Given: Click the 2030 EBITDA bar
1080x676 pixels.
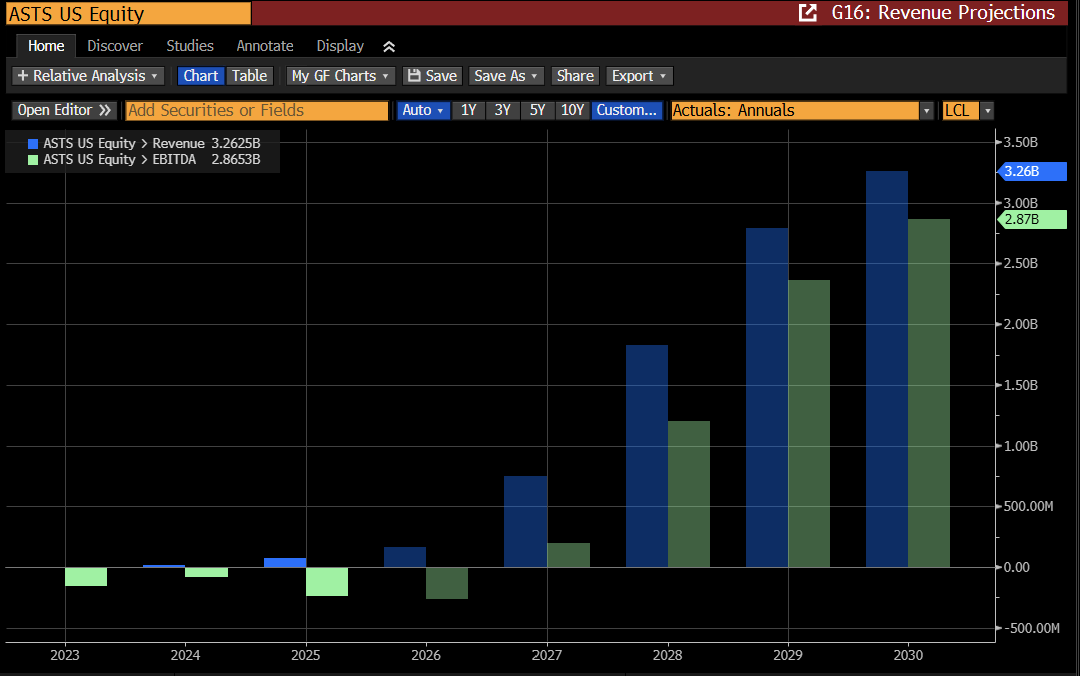Looking at the screenshot, I should tap(928, 393).
